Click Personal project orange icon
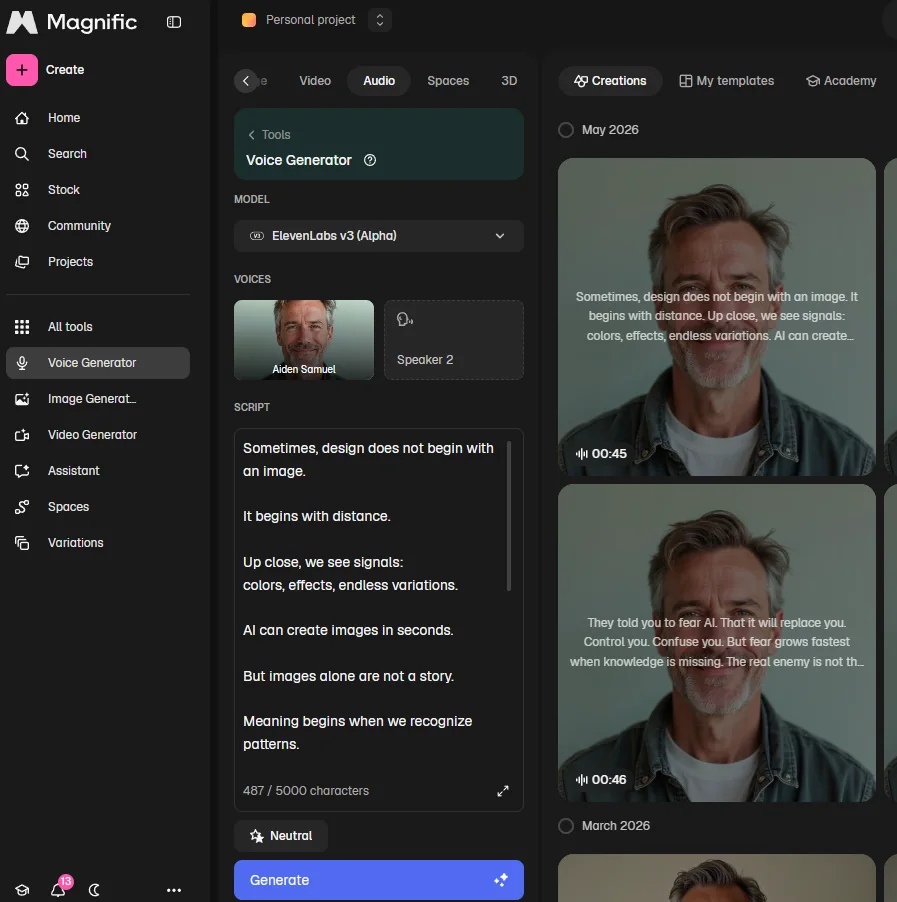 pyautogui.click(x=249, y=20)
